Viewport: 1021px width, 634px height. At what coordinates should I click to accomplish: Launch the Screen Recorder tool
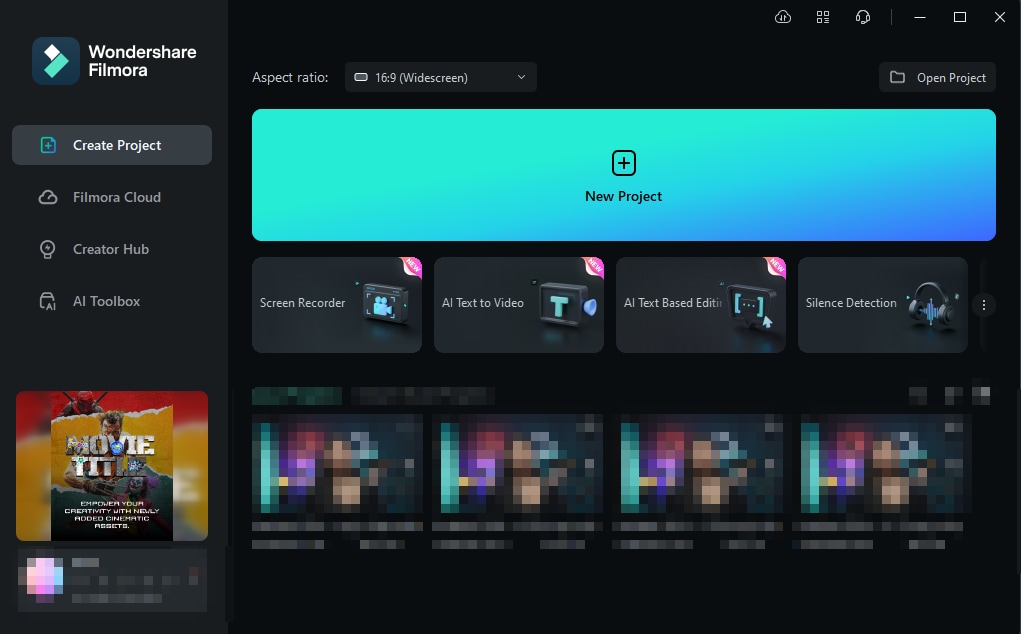click(337, 305)
